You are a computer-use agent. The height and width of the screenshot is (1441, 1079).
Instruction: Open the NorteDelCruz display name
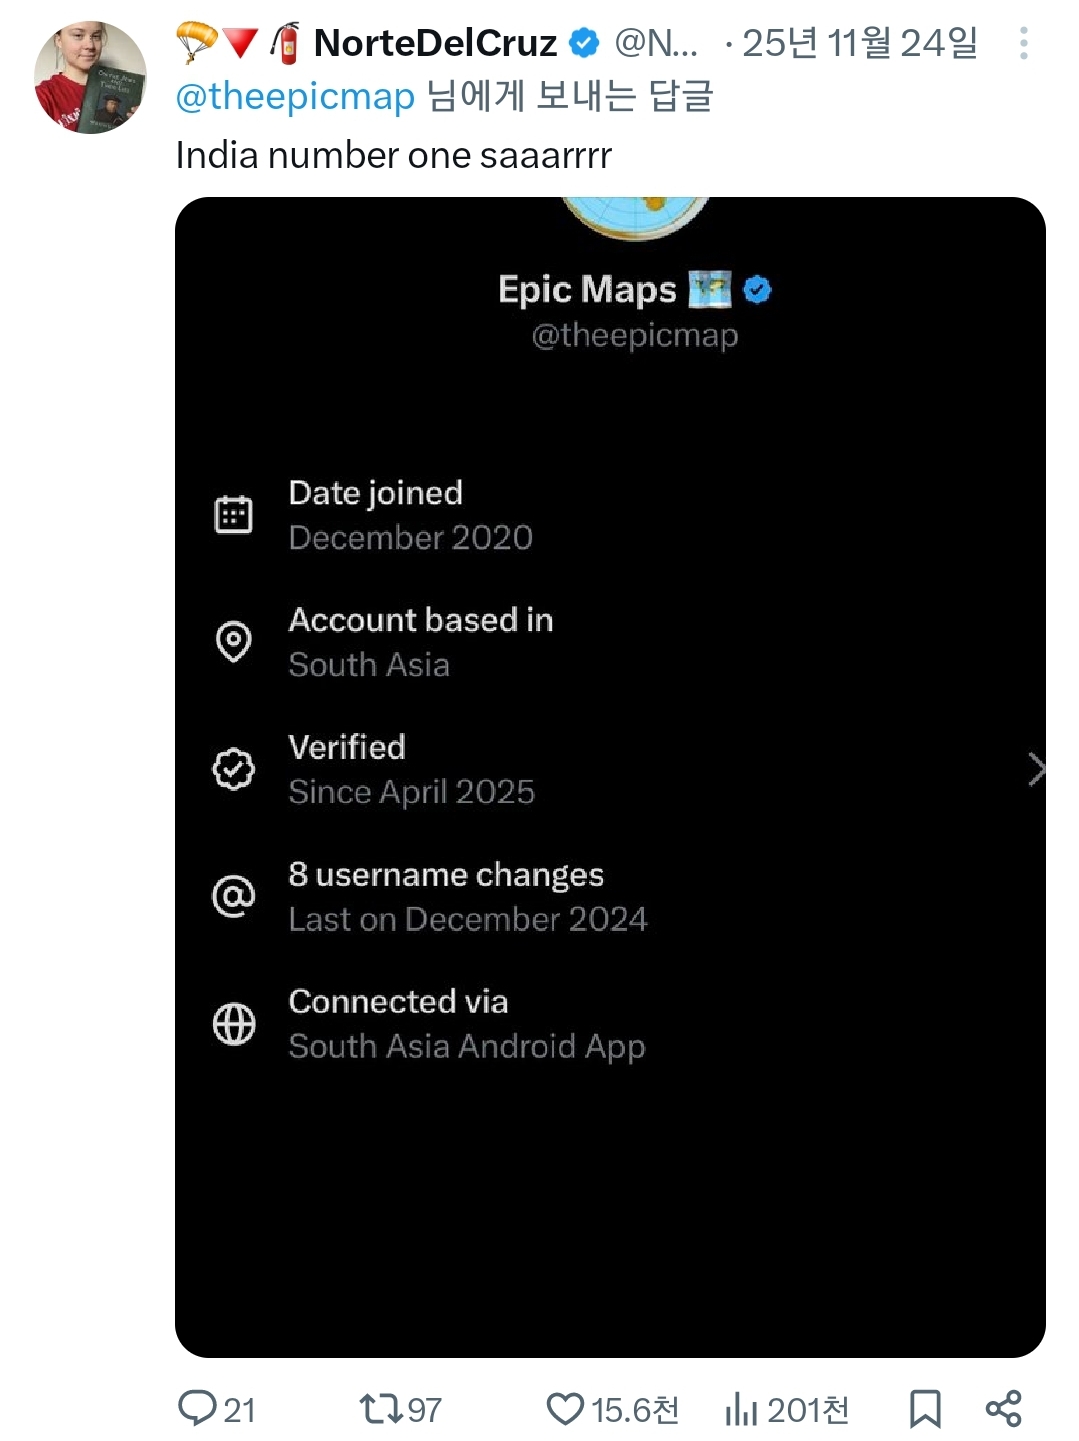[x=435, y=43]
